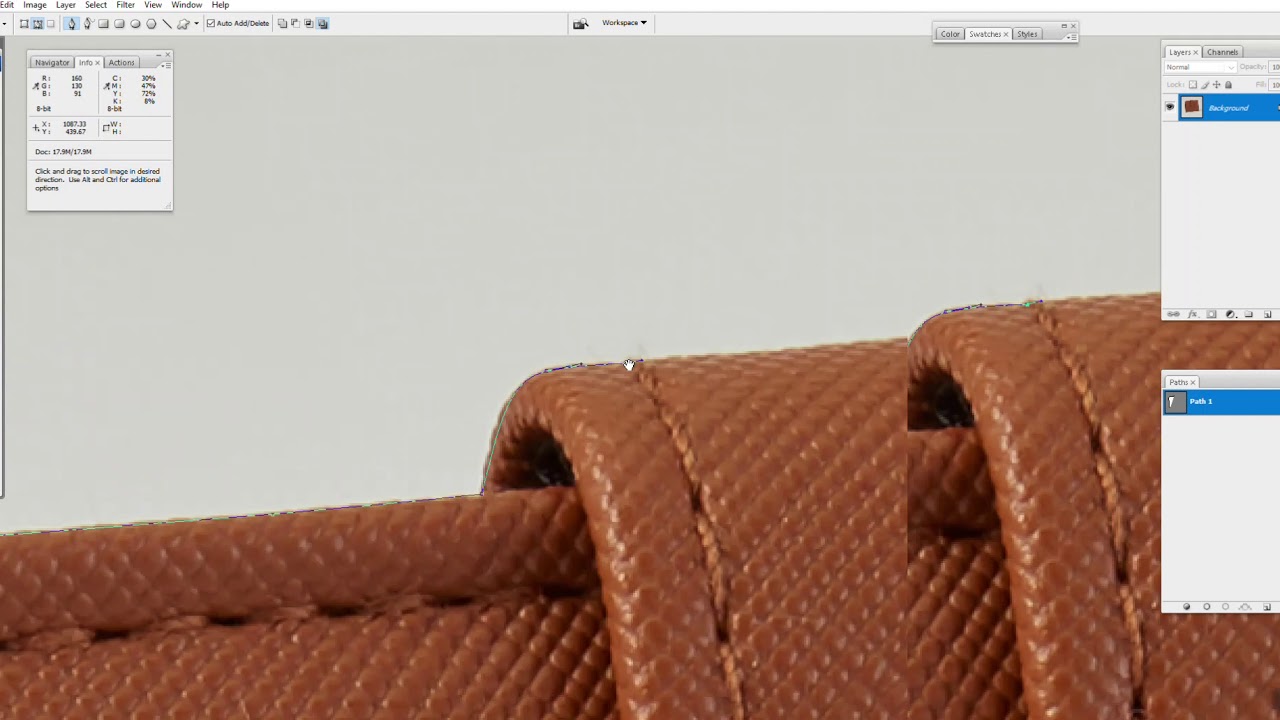
Task: Choose the Polygon shape tool
Action: 151,23
